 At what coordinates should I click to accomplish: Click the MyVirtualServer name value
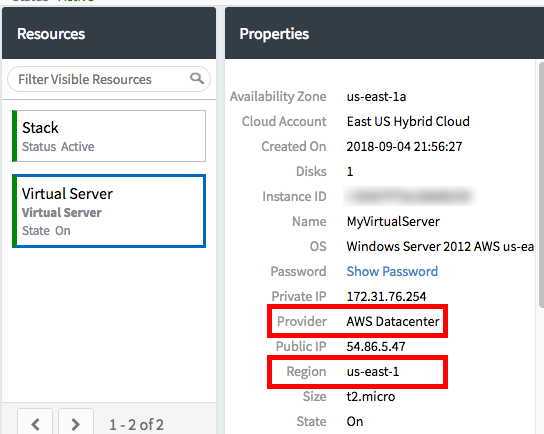click(x=393, y=221)
